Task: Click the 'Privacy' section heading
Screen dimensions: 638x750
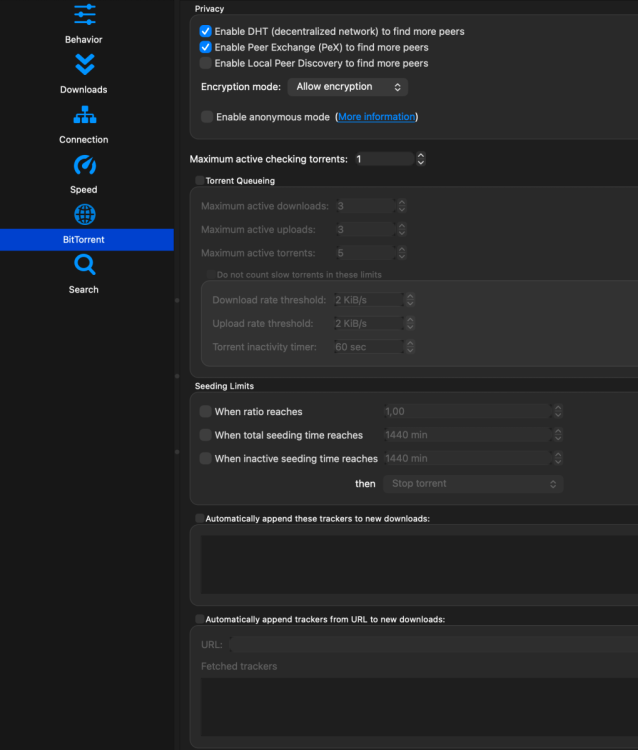Action: pyautogui.click(x=209, y=9)
